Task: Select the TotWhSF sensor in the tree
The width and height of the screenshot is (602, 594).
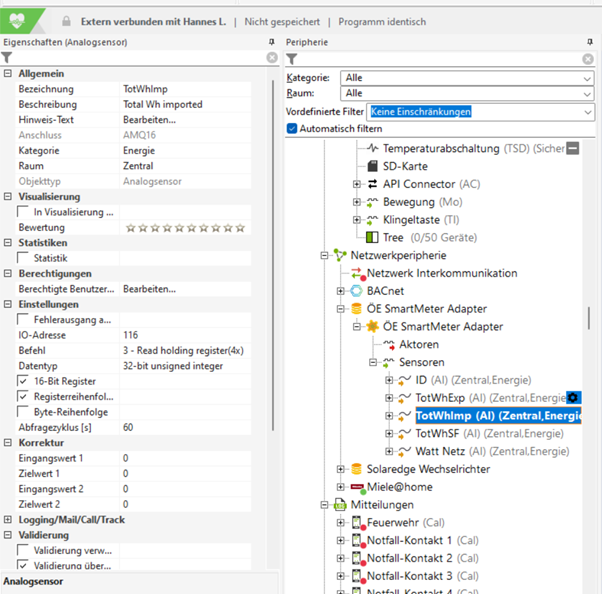Action: point(489,434)
